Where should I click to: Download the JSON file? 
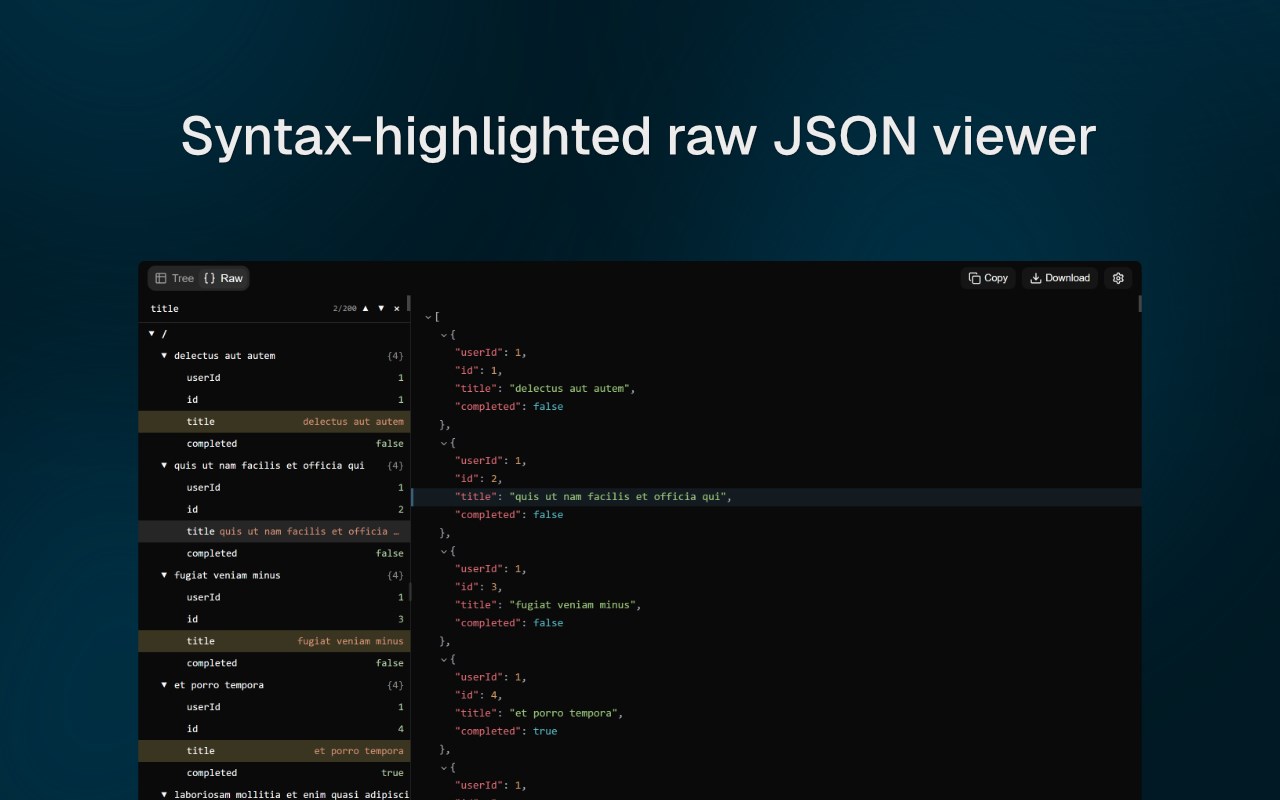(x=1060, y=278)
